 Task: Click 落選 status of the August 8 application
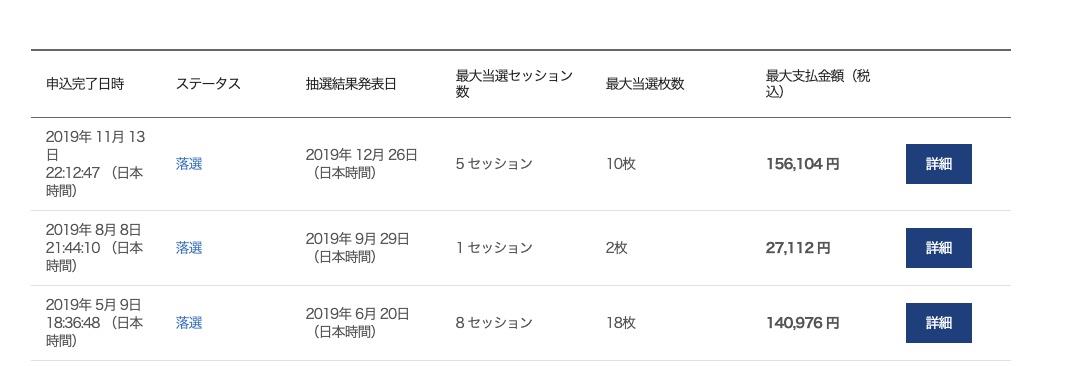click(x=189, y=248)
